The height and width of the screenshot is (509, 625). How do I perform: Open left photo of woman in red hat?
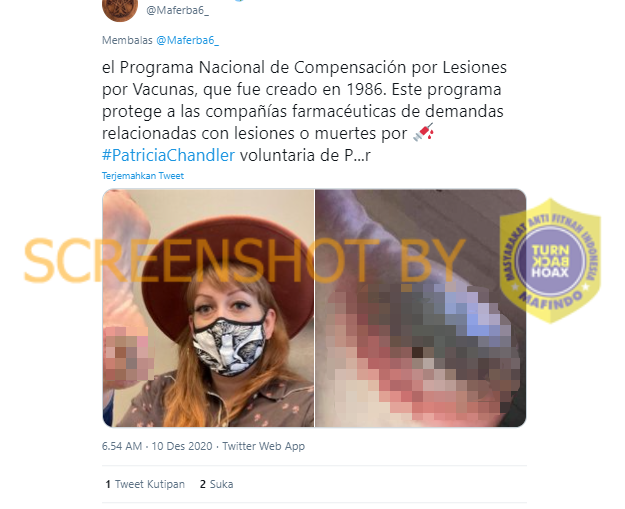click(x=208, y=308)
